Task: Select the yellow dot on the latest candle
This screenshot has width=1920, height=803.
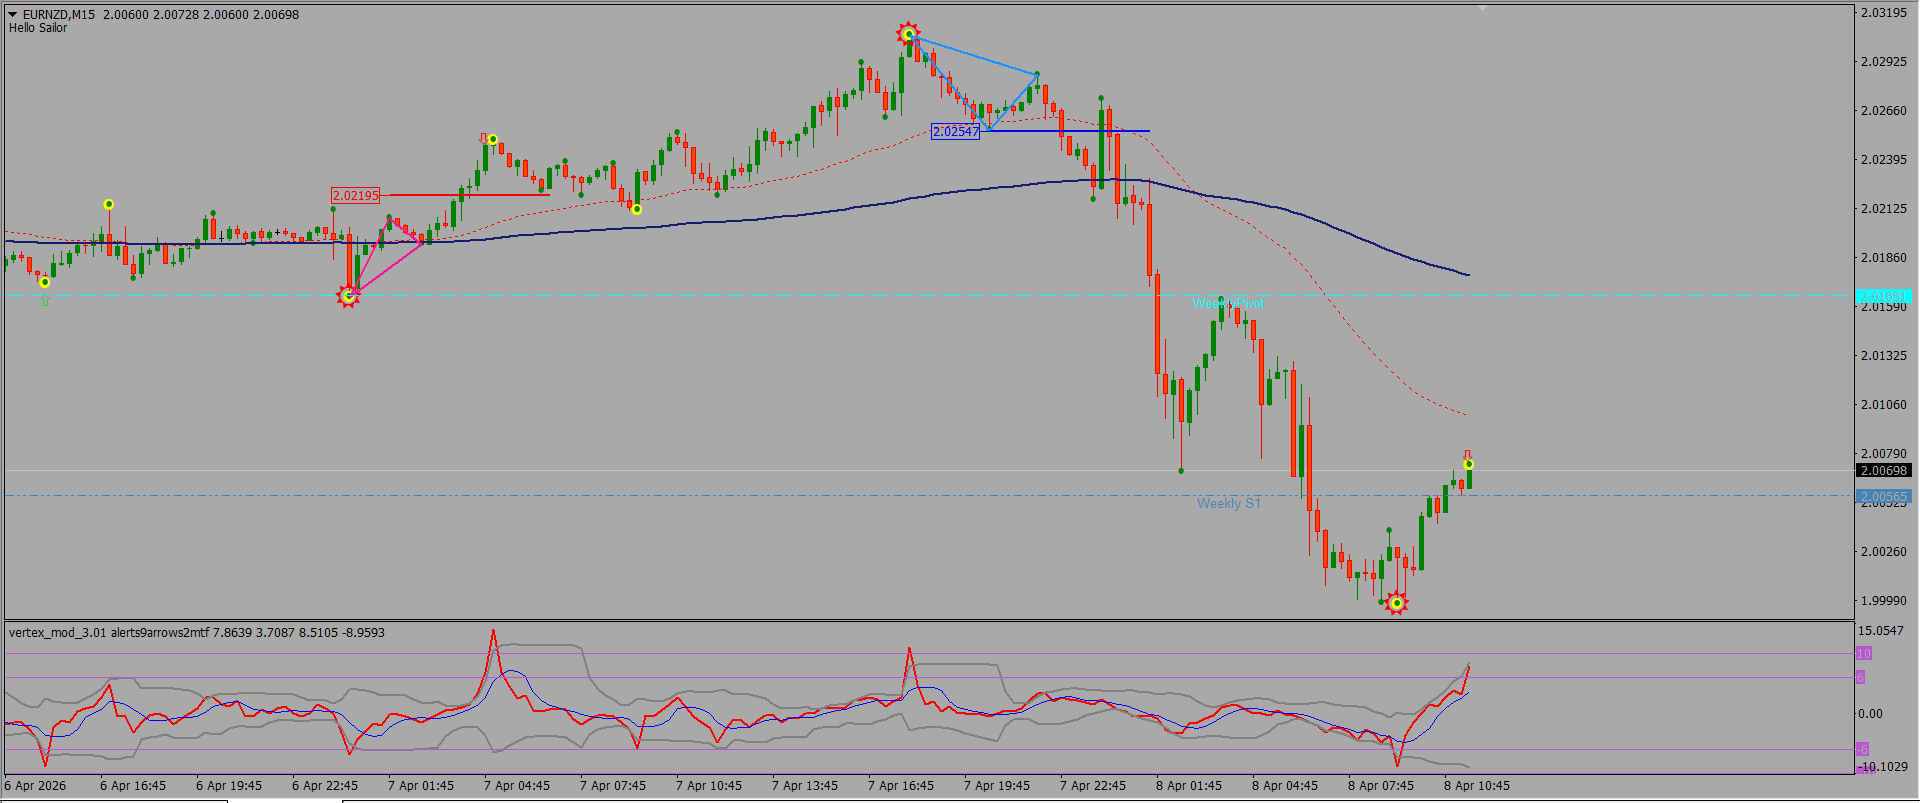Action: coord(1468,465)
